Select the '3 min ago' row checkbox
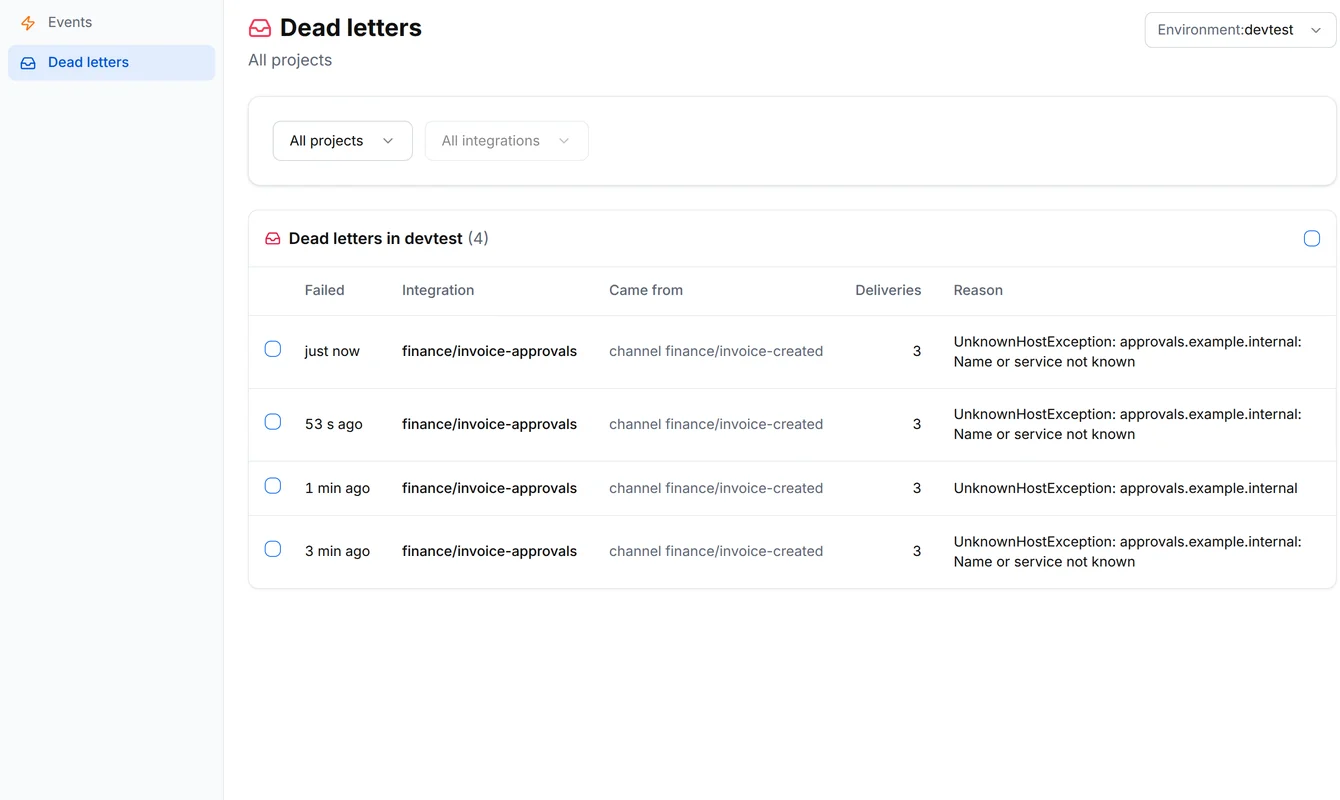 pyautogui.click(x=273, y=549)
